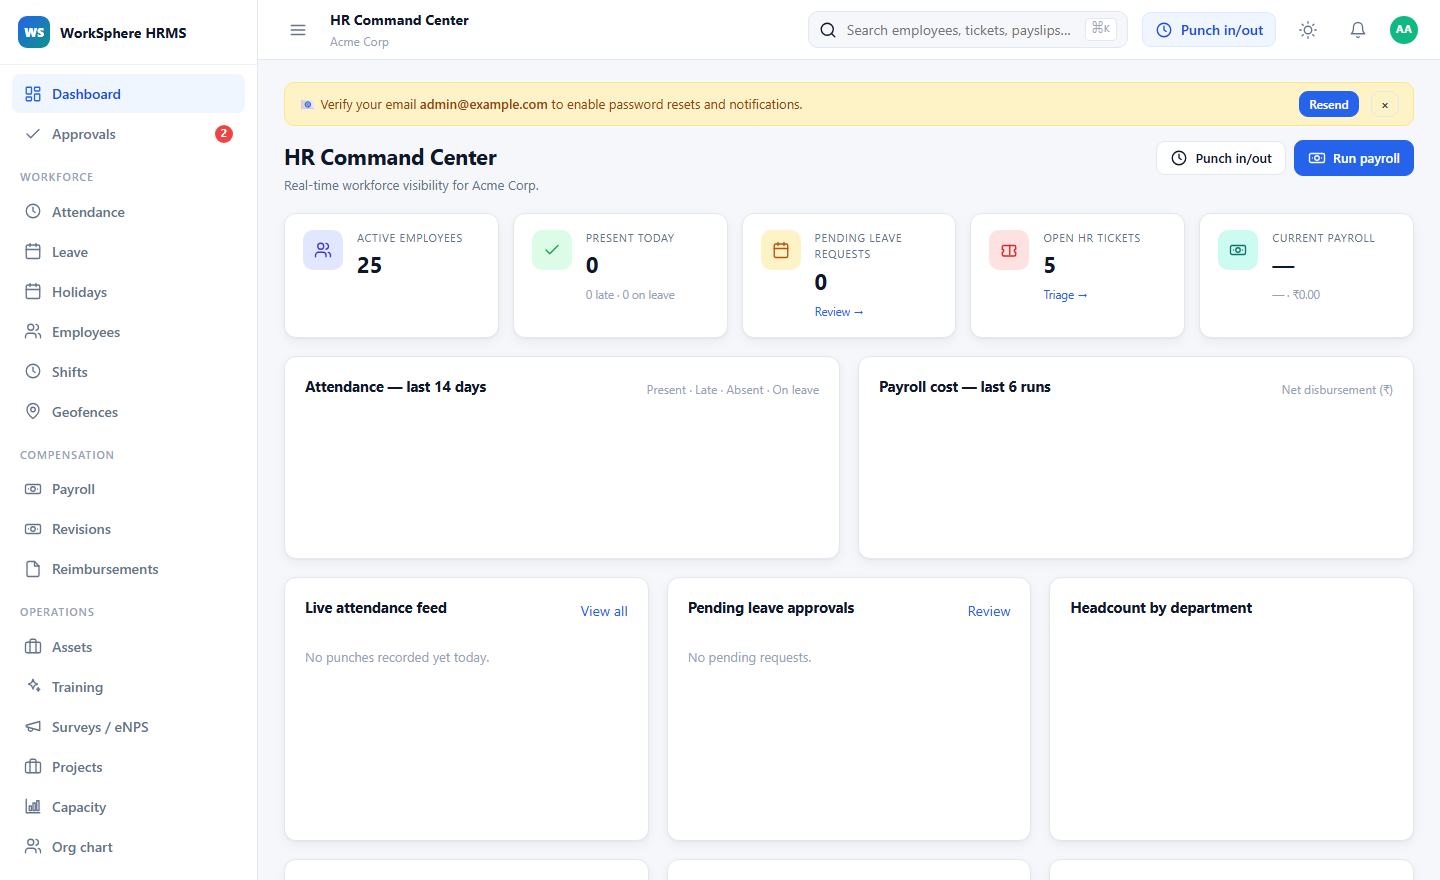Open Capacity chart icon item
This screenshot has width=1440, height=880.
pos(128,807)
